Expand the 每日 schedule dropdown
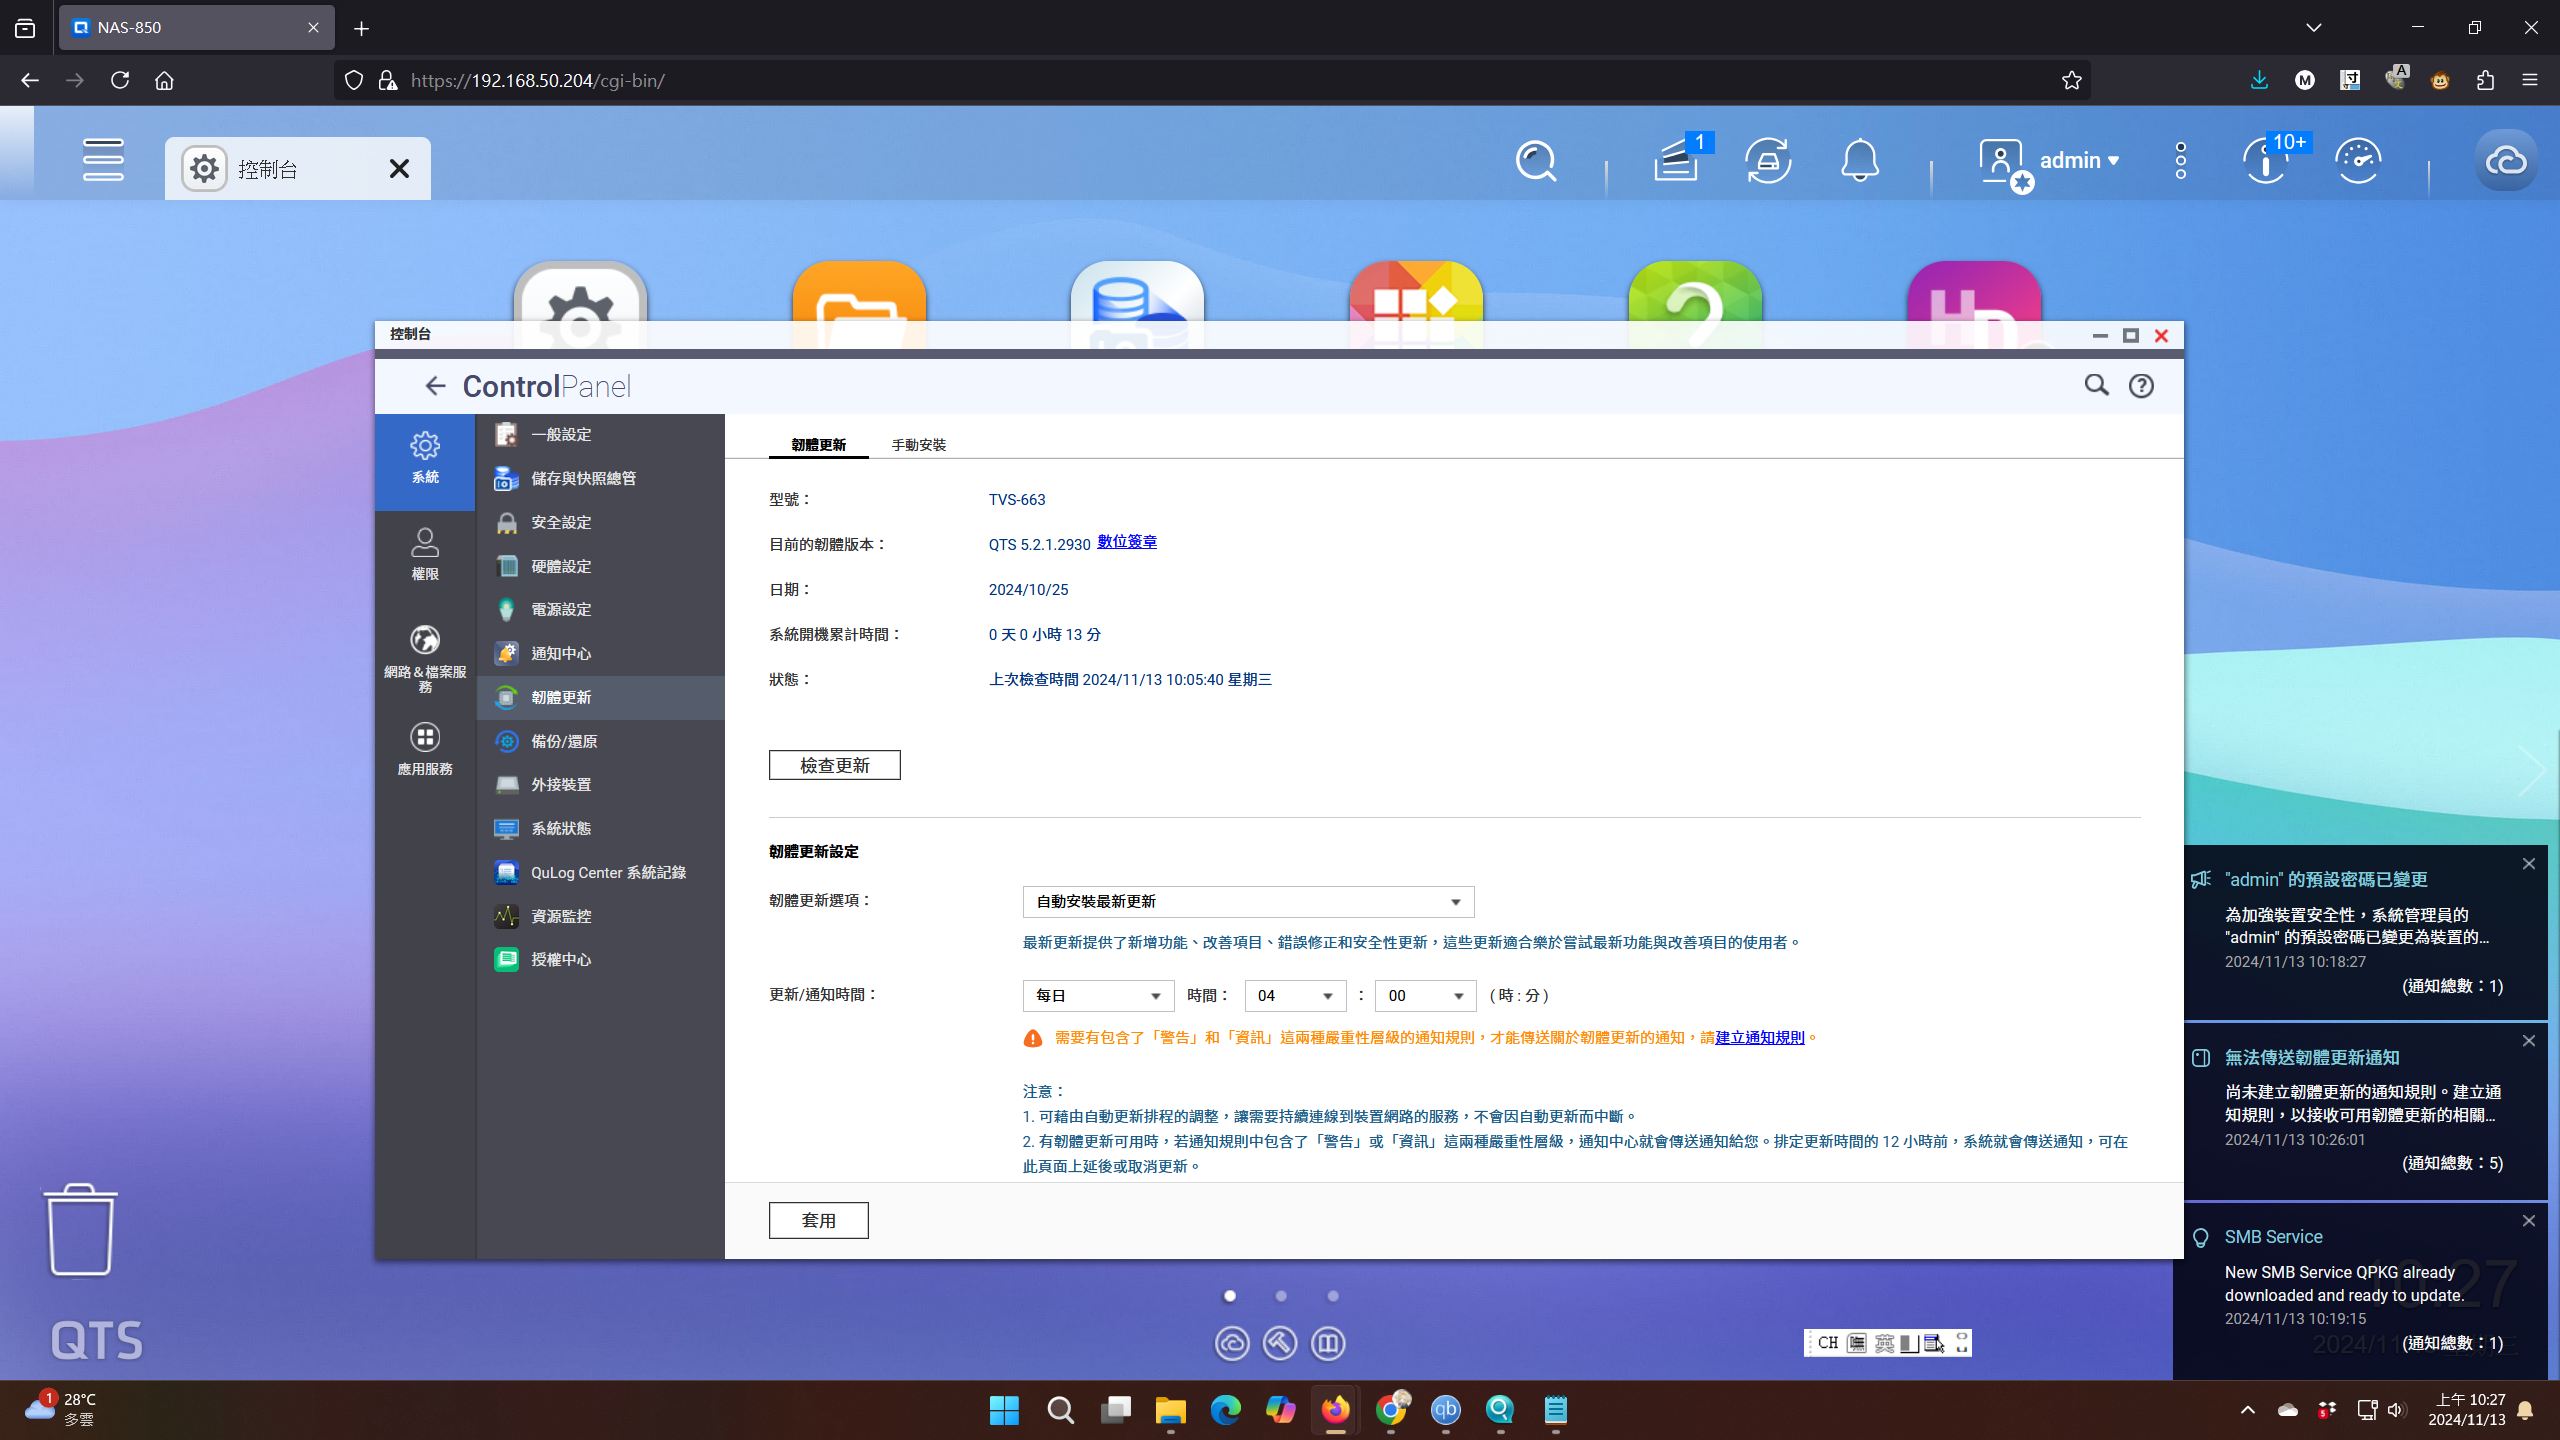This screenshot has width=2560, height=1440. click(1098, 996)
